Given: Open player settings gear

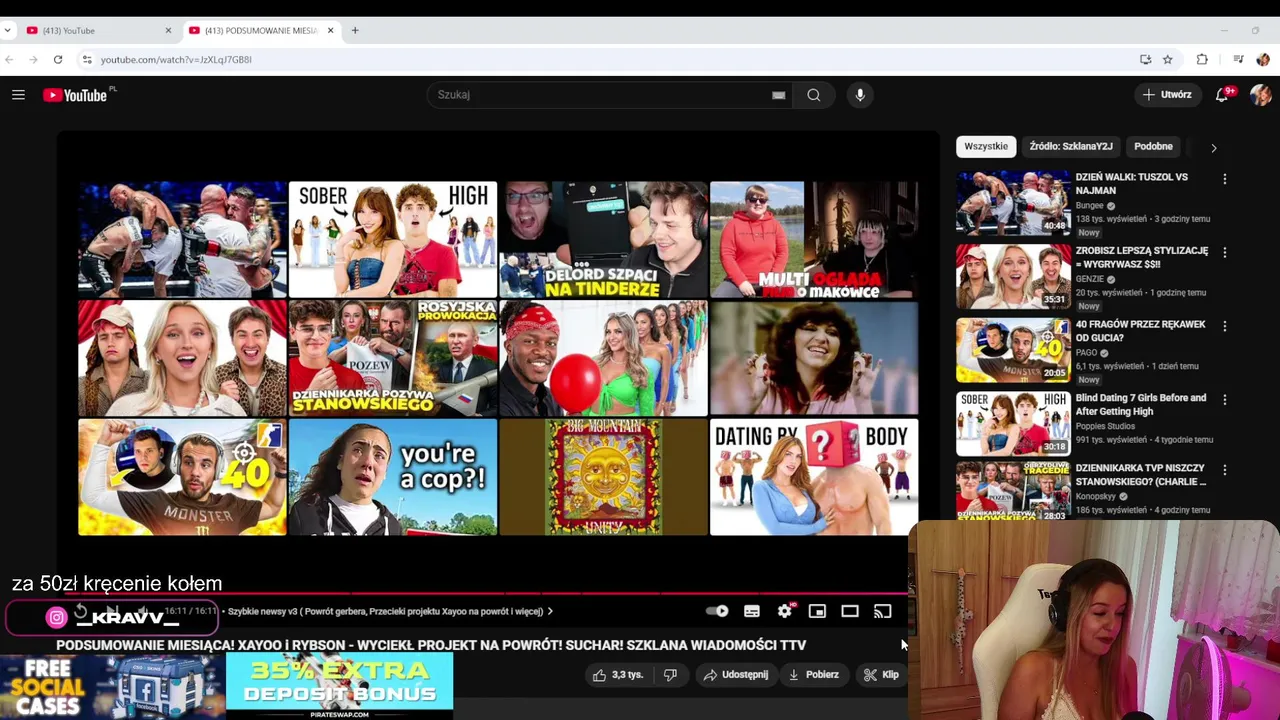Looking at the screenshot, I should (785, 611).
